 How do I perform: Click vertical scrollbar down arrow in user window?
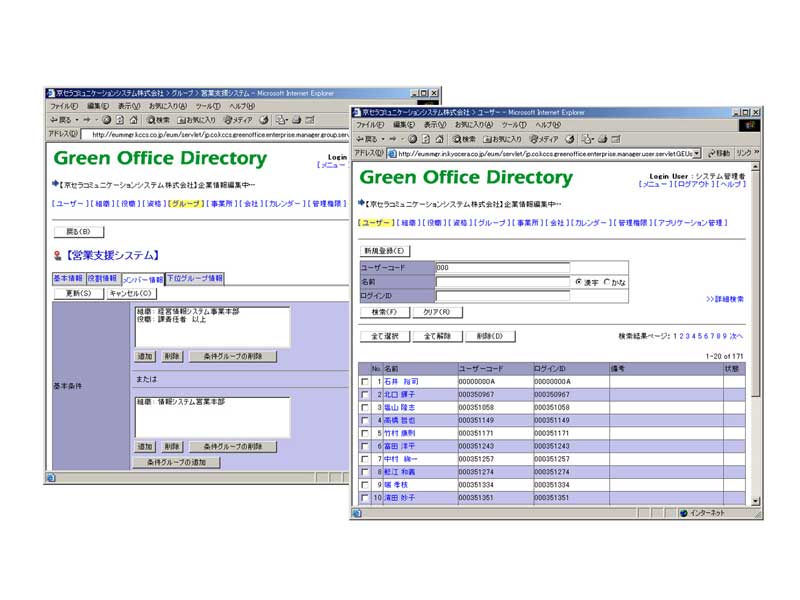(756, 502)
